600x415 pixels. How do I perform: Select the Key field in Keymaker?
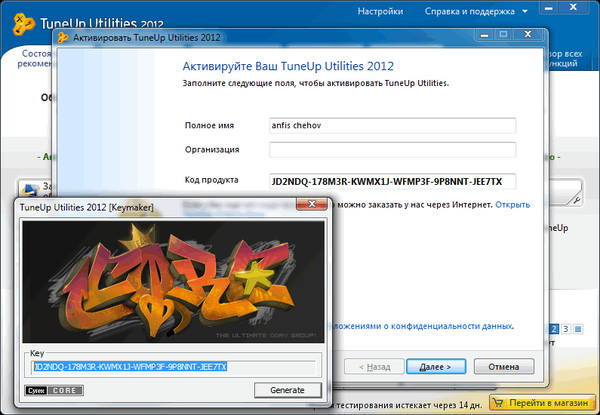(174, 367)
